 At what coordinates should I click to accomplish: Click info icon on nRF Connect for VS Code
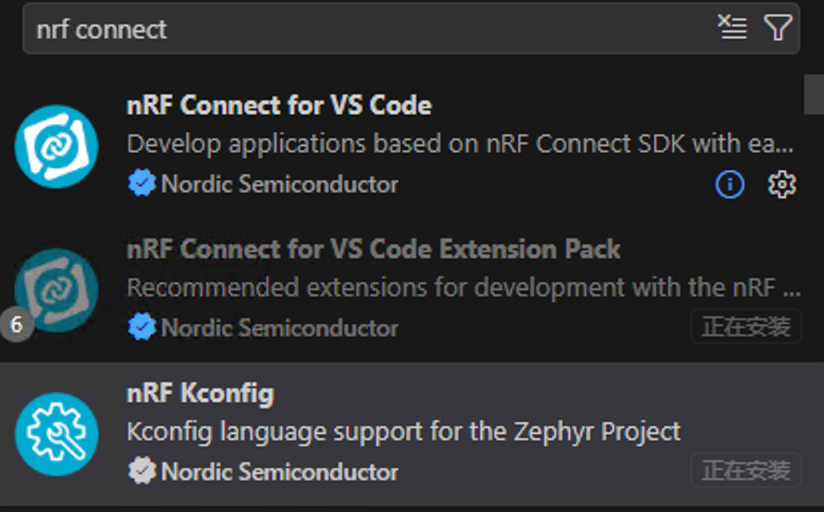(x=730, y=184)
